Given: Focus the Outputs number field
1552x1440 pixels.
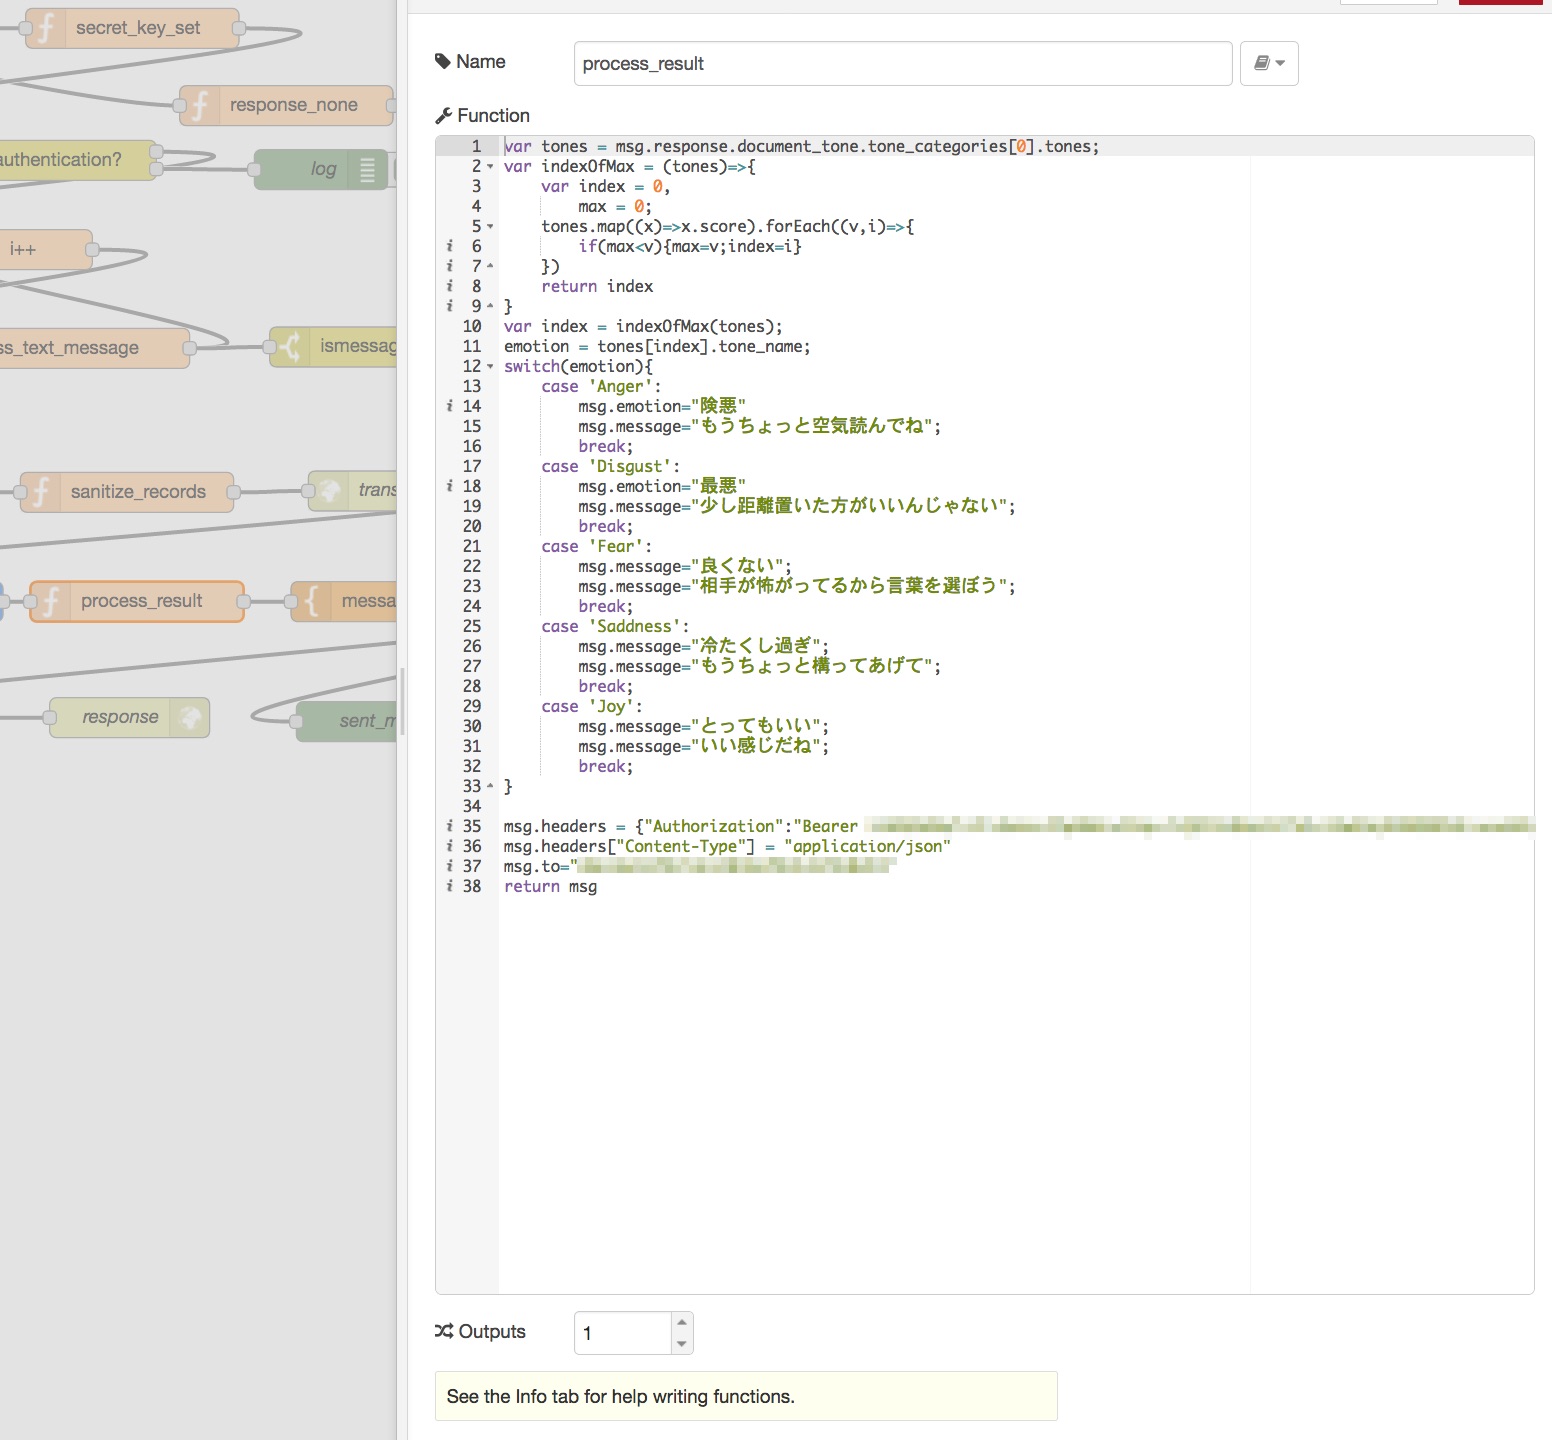Looking at the screenshot, I should 623,1333.
